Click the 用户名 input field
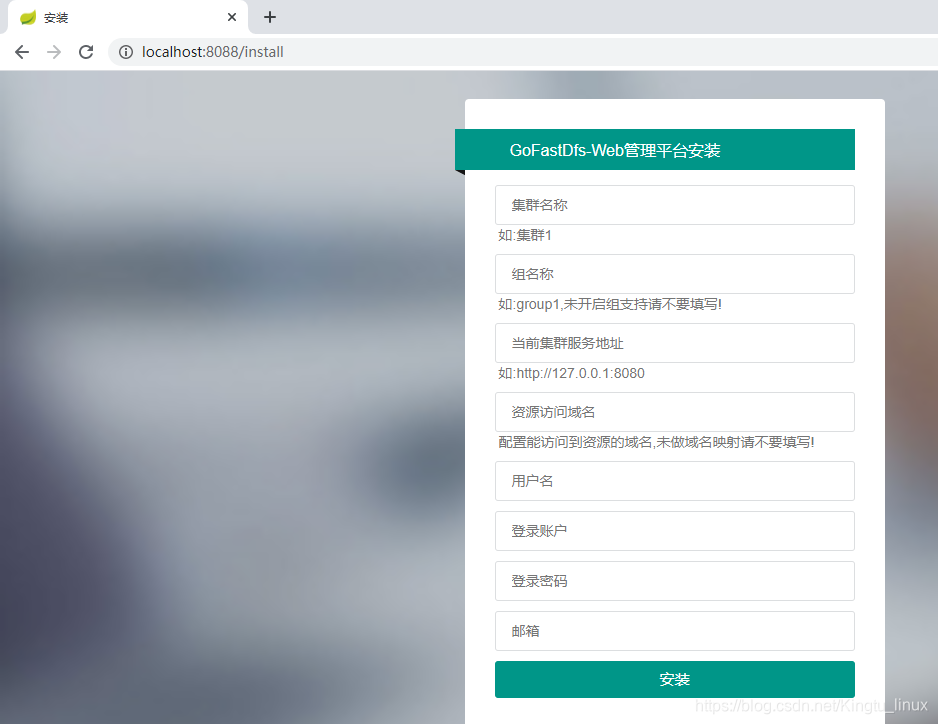 pos(674,481)
